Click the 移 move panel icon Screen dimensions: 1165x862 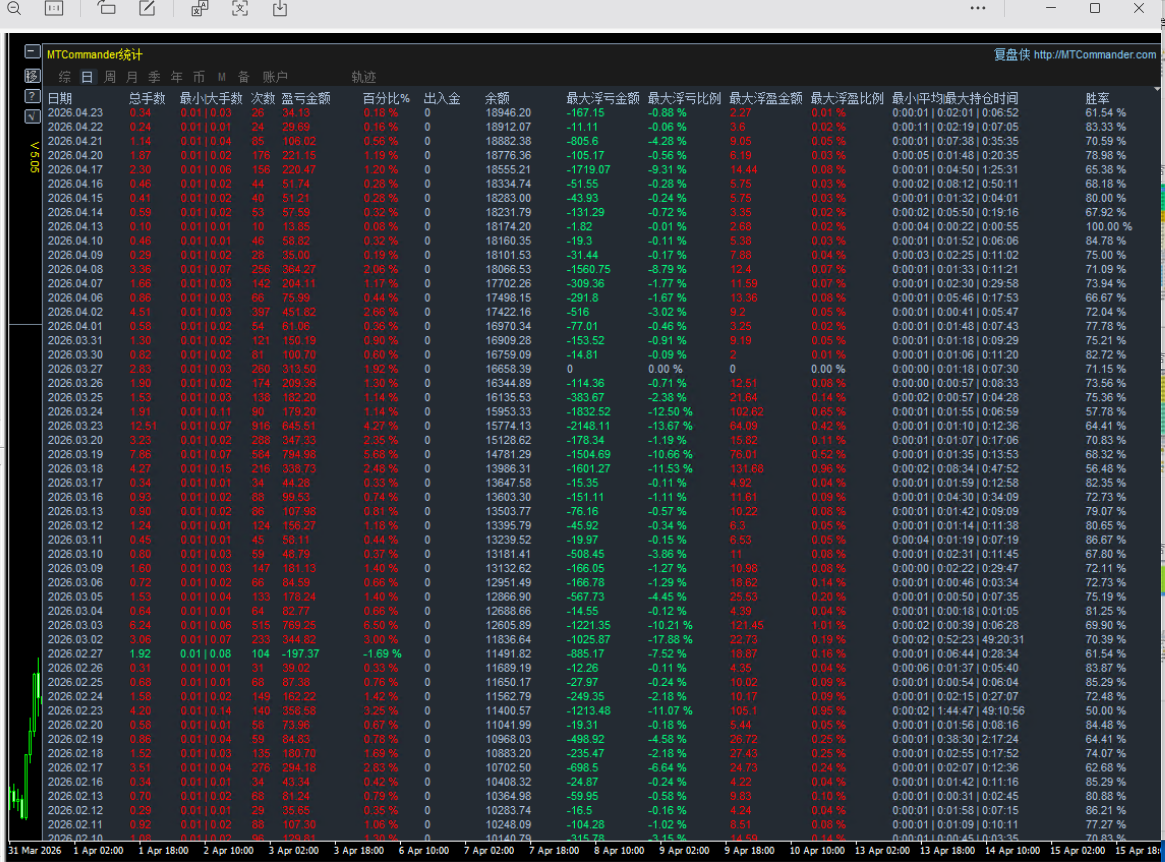point(32,75)
